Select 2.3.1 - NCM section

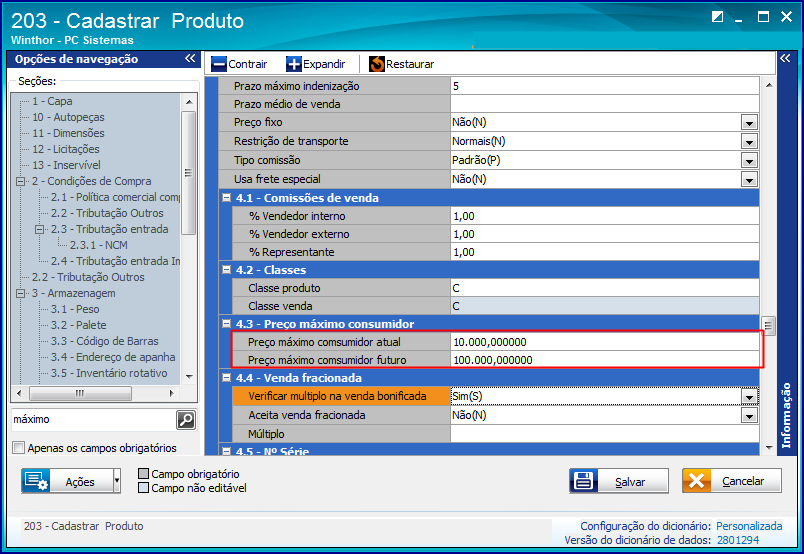(98, 245)
